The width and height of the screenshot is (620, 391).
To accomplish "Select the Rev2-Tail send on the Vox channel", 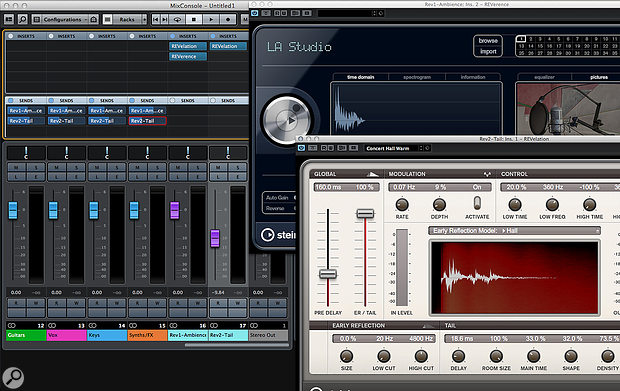I will [x=66, y=121].
